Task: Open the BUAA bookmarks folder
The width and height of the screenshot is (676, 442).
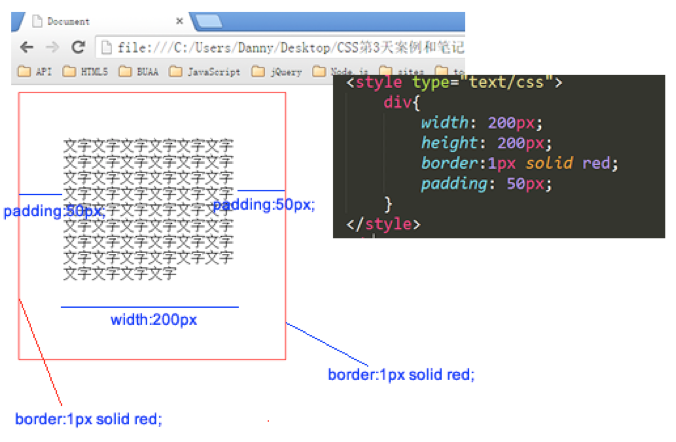Action: [x=139, y=71]
